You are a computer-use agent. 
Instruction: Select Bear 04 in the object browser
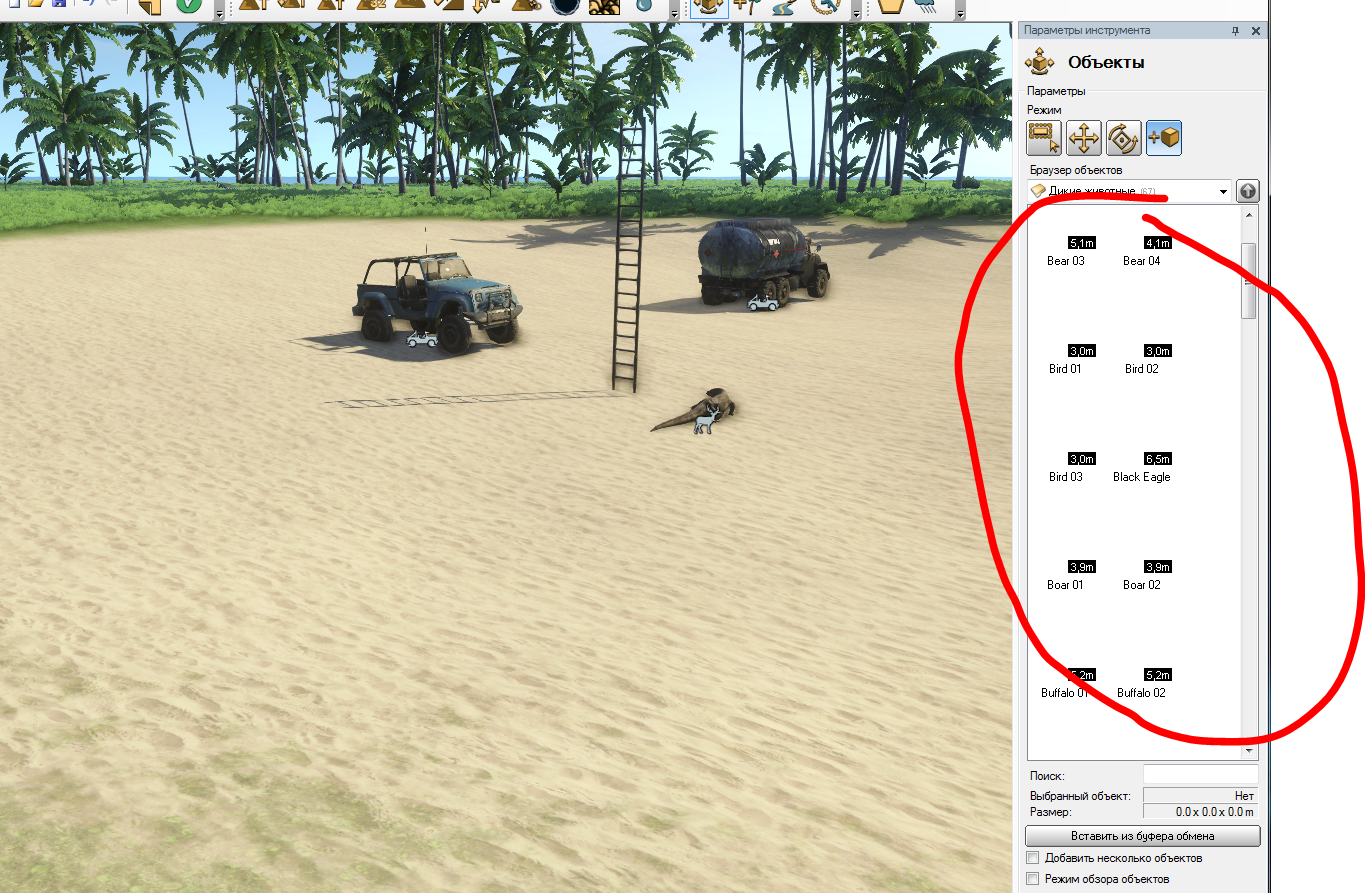point(1141,261)
